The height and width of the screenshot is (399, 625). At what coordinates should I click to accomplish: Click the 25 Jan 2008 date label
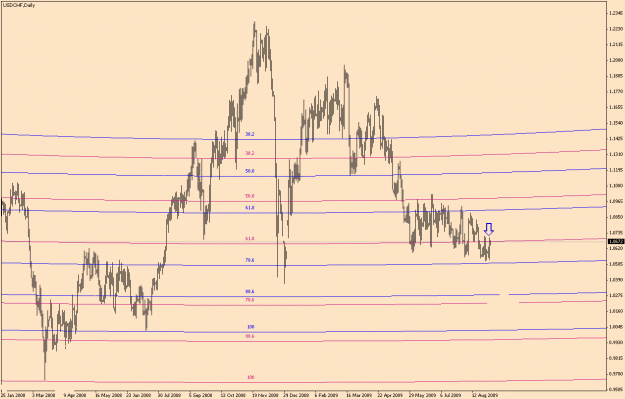13,395
